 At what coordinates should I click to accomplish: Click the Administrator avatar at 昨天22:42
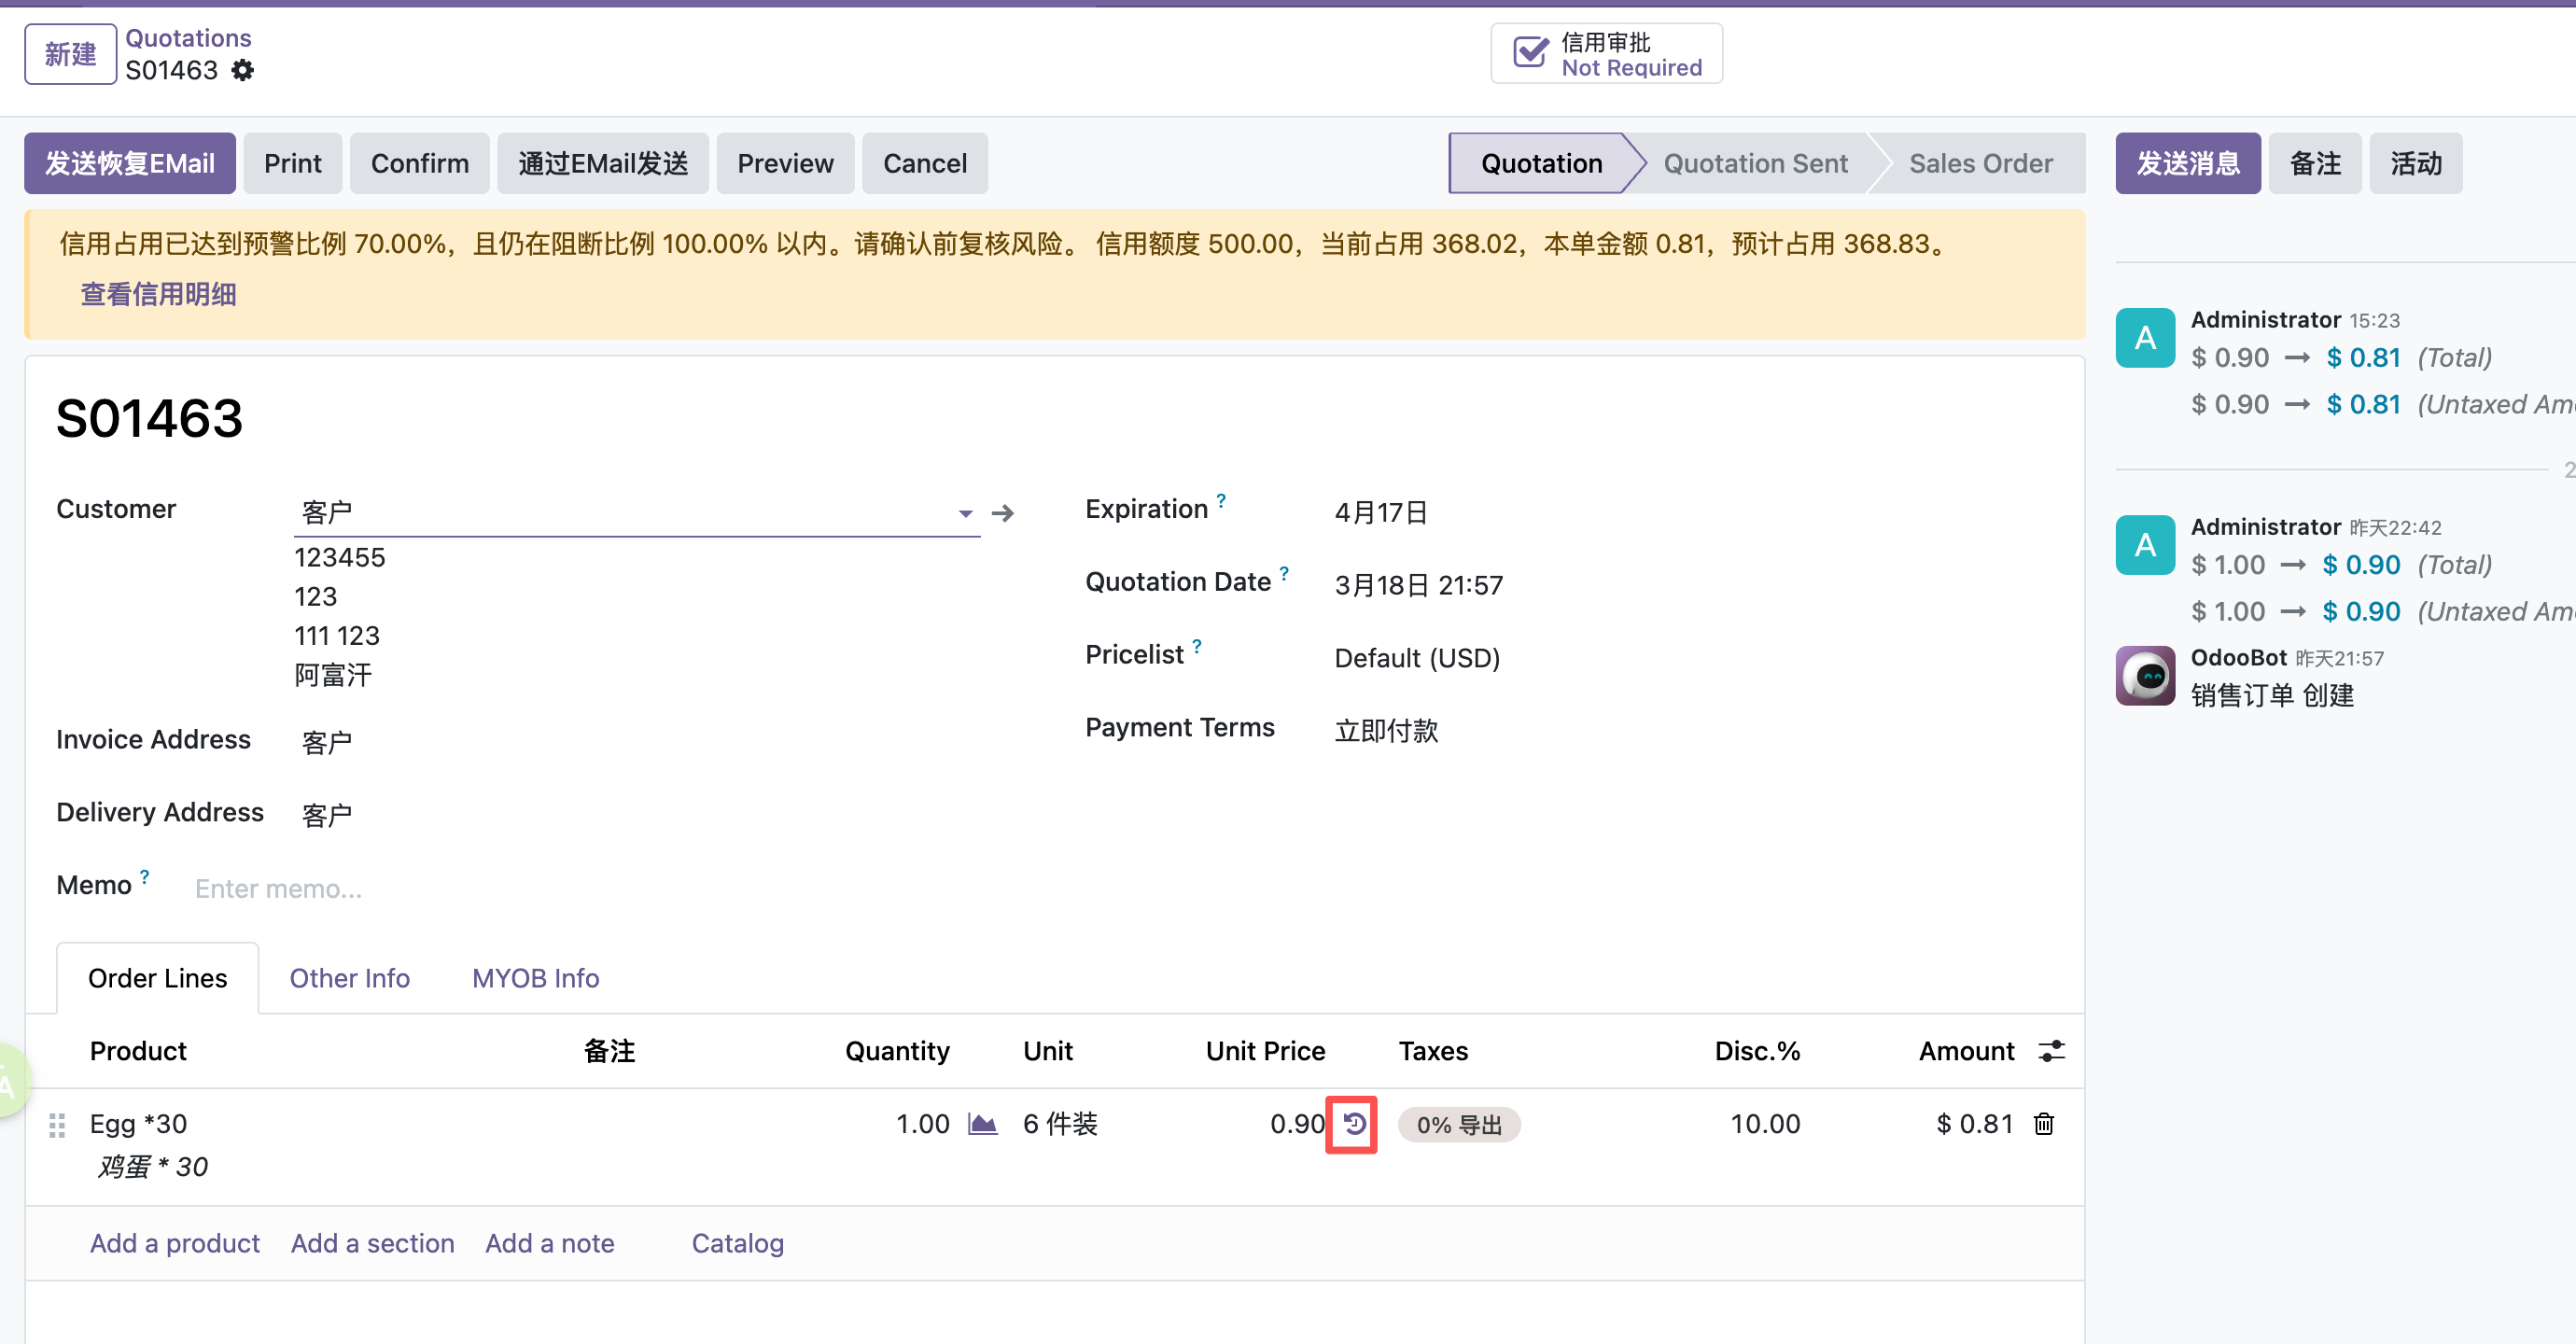[2145, 545]
